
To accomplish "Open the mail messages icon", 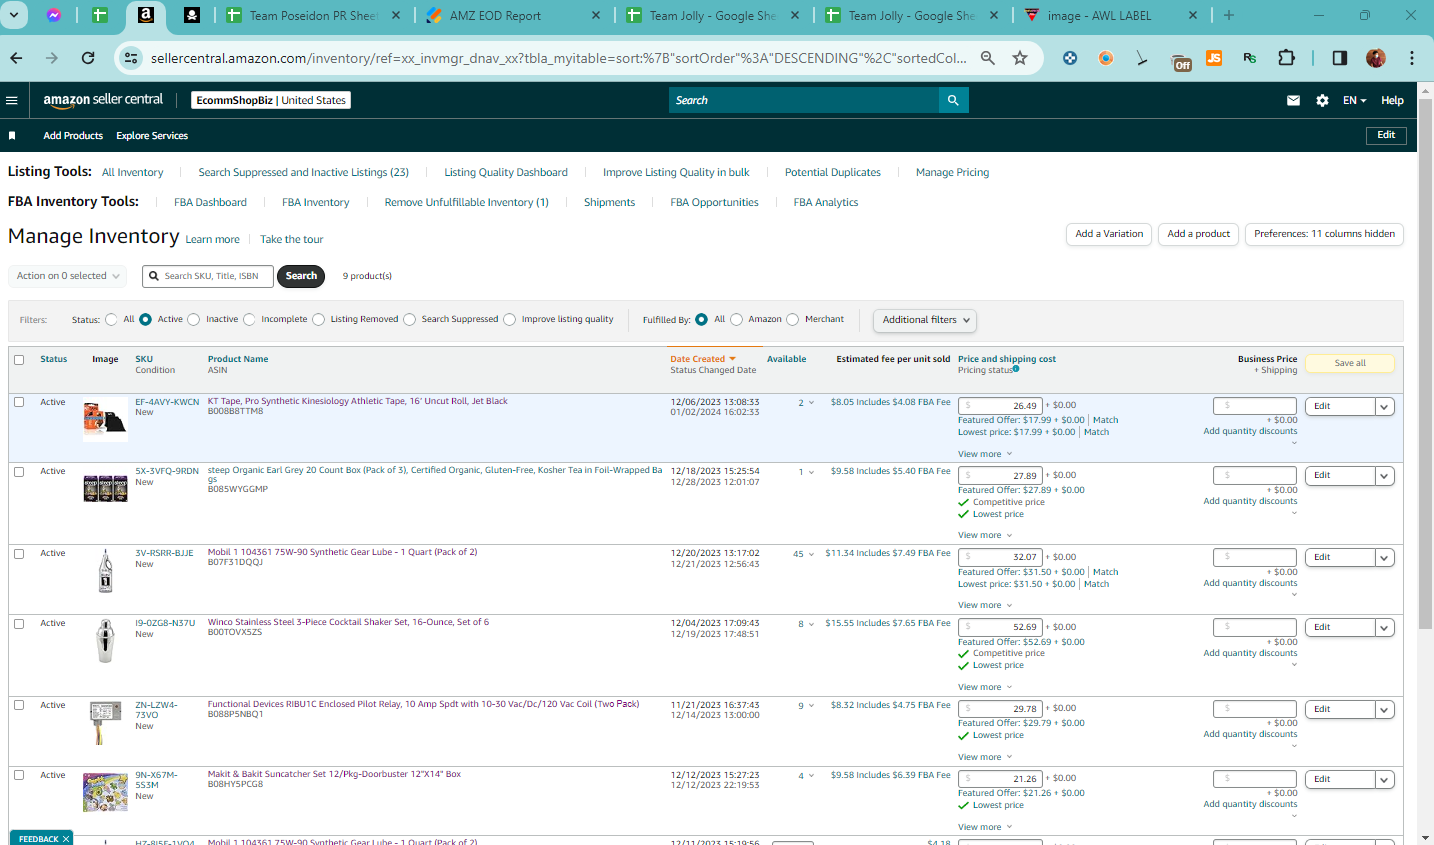I will 1293,100.
